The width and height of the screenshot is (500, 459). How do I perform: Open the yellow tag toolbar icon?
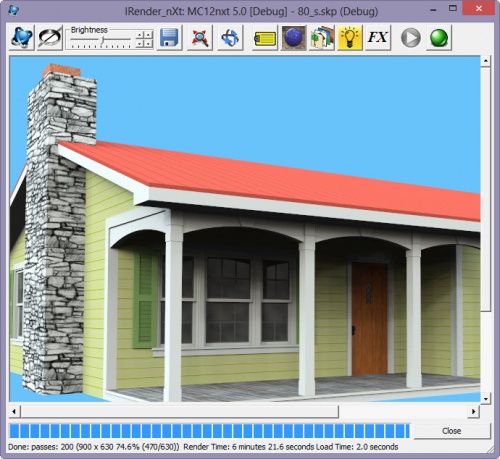click(x=265, y=38)
